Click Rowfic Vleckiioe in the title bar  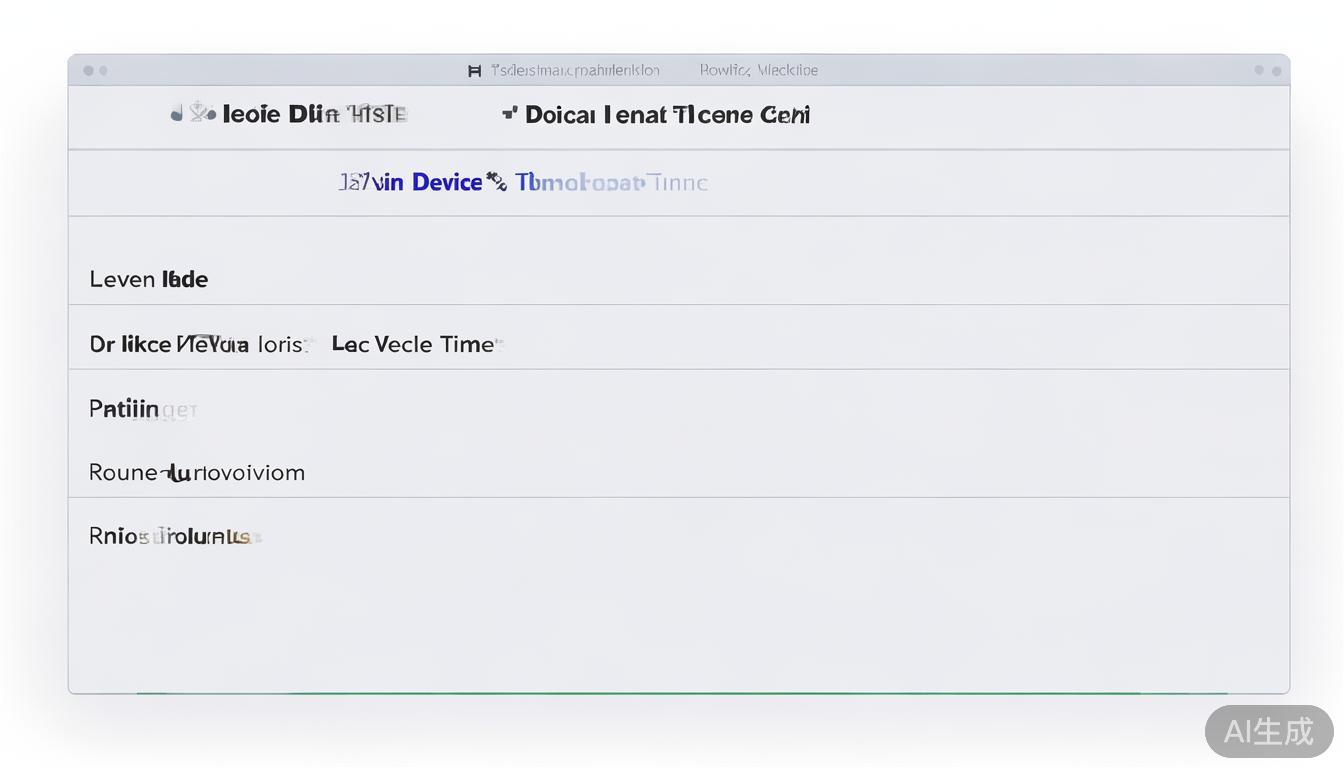pos(758,71)
